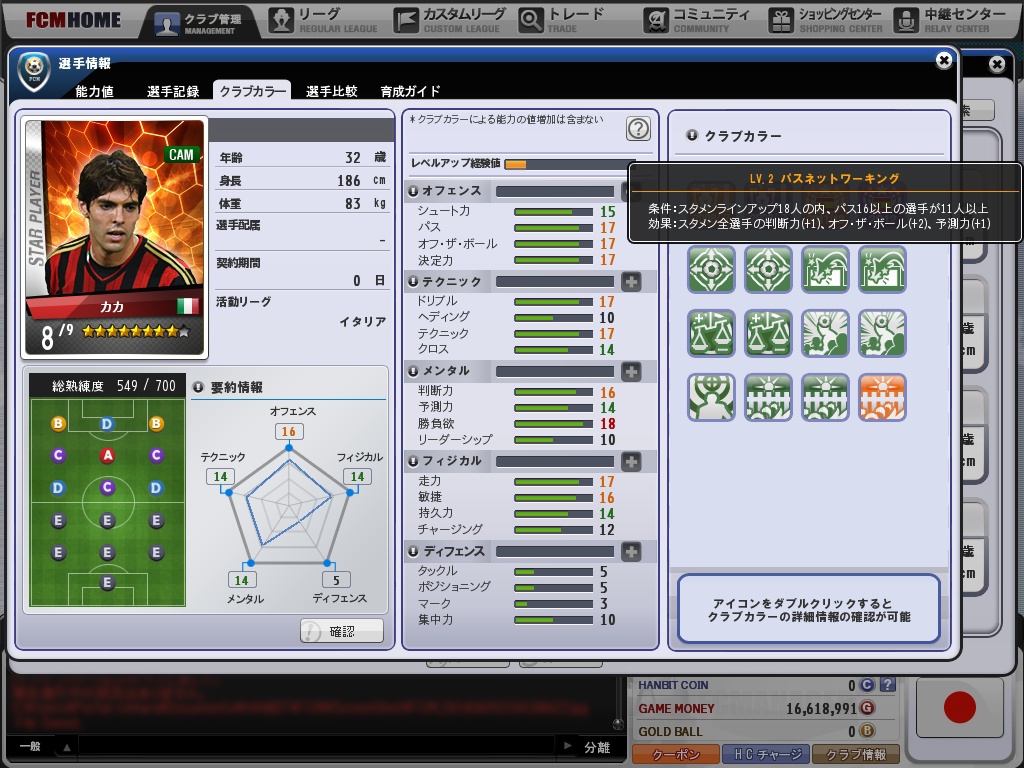The height and width of the screenshot is (768, 1024).
Task: Click info icon next to ディフェンス header
Action: [413, 552]
